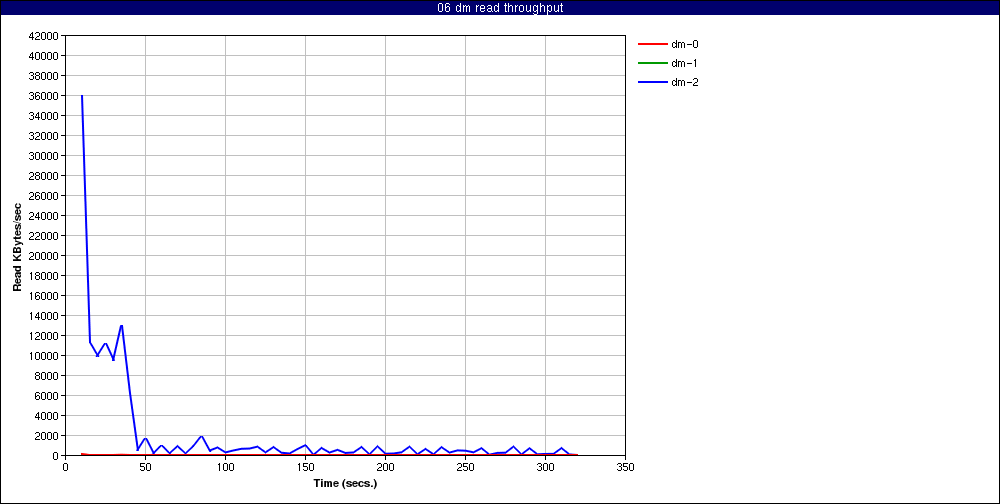Viewport: 1000px width, 504px height.
Task: Click the 'Time (secs.)' x-axis label
Action: 345,483
